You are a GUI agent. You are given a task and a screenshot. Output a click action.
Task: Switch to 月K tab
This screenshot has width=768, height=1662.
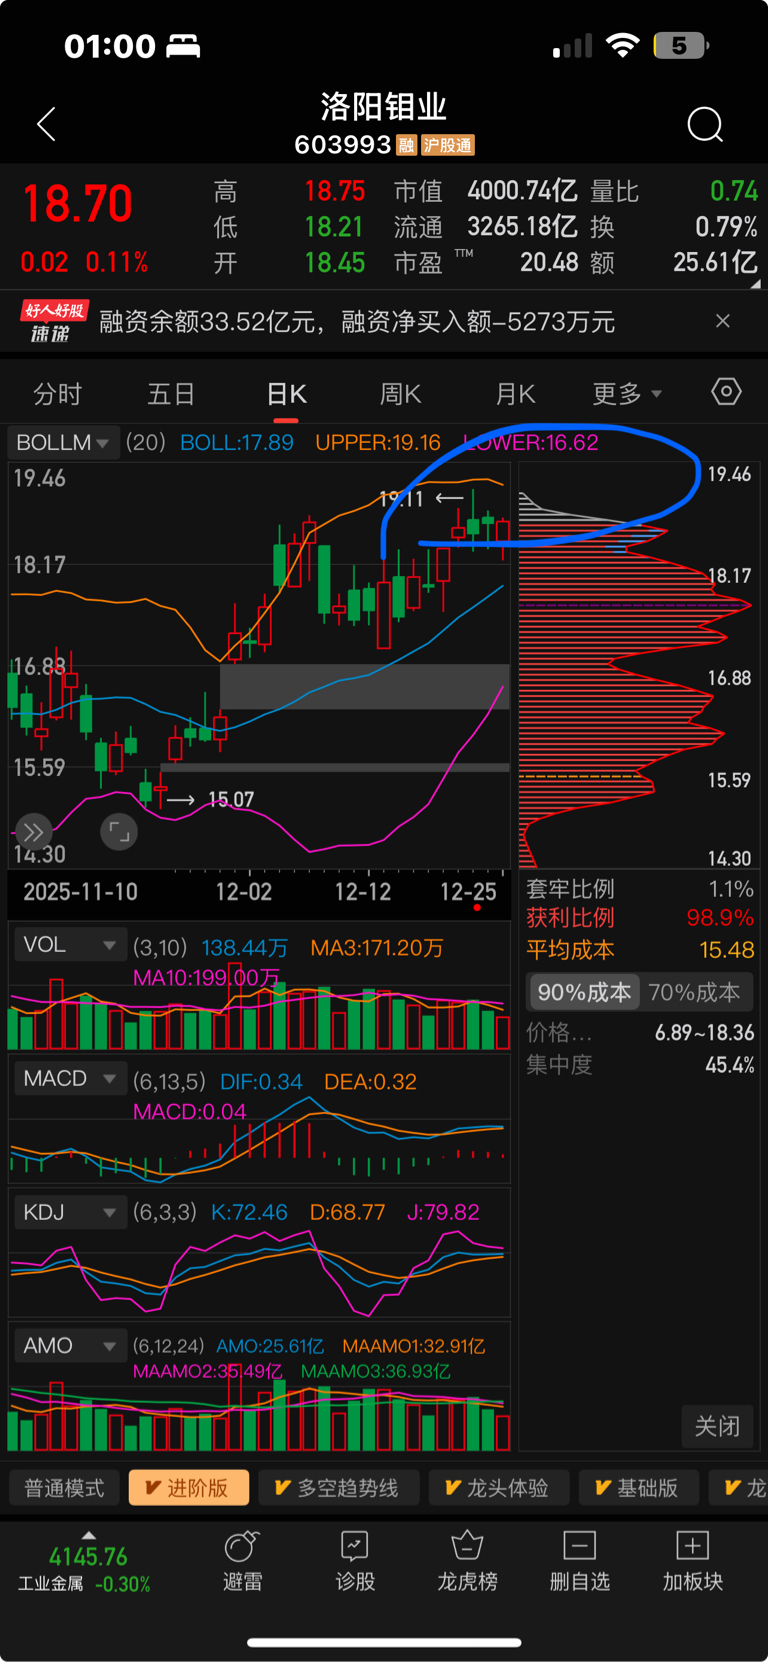pos(516,394)
